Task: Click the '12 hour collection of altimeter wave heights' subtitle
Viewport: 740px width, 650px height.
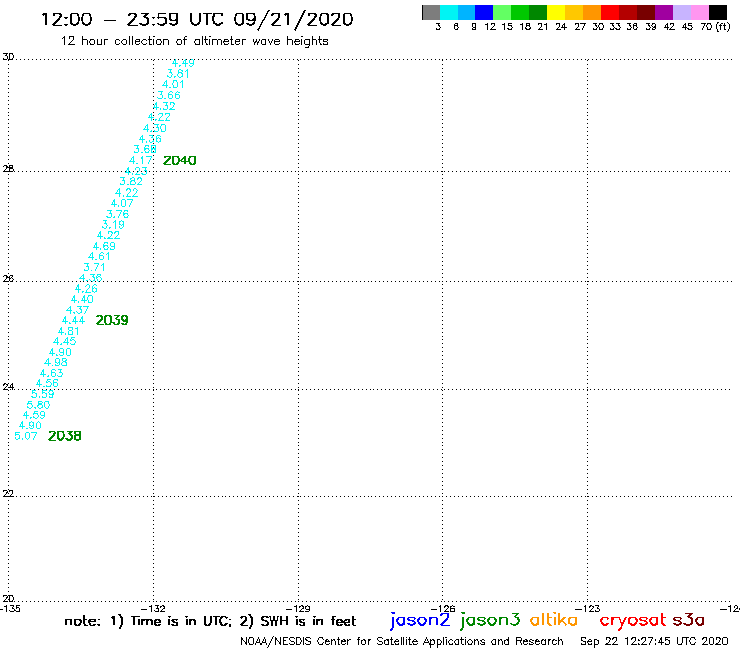Action: (194, 41)
